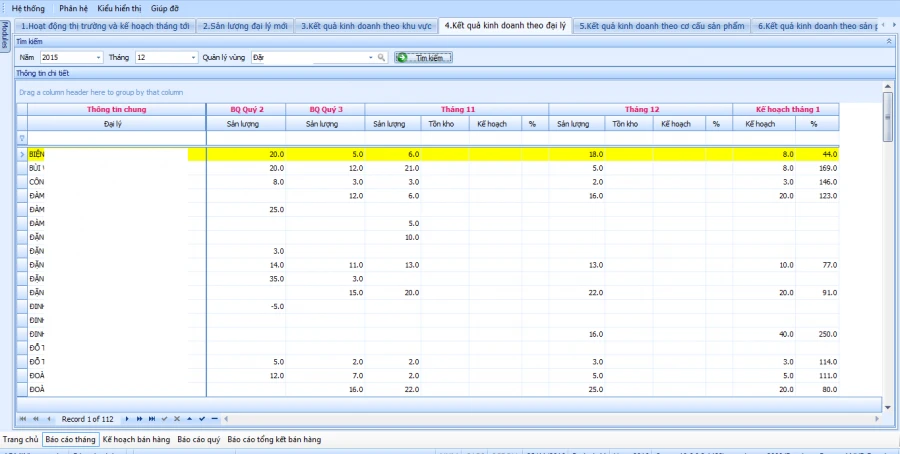Open the Quản lý vùng dropdown arrow
This screenshot has width=900, height=454.
[371, 57]
